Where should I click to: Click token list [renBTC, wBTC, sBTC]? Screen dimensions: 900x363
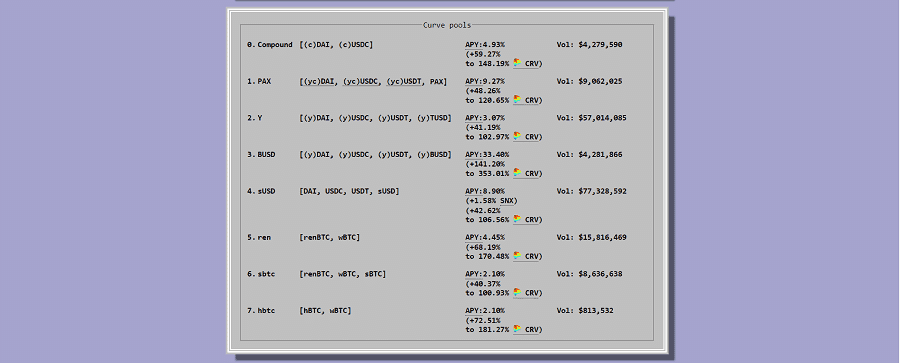(343, 275)
